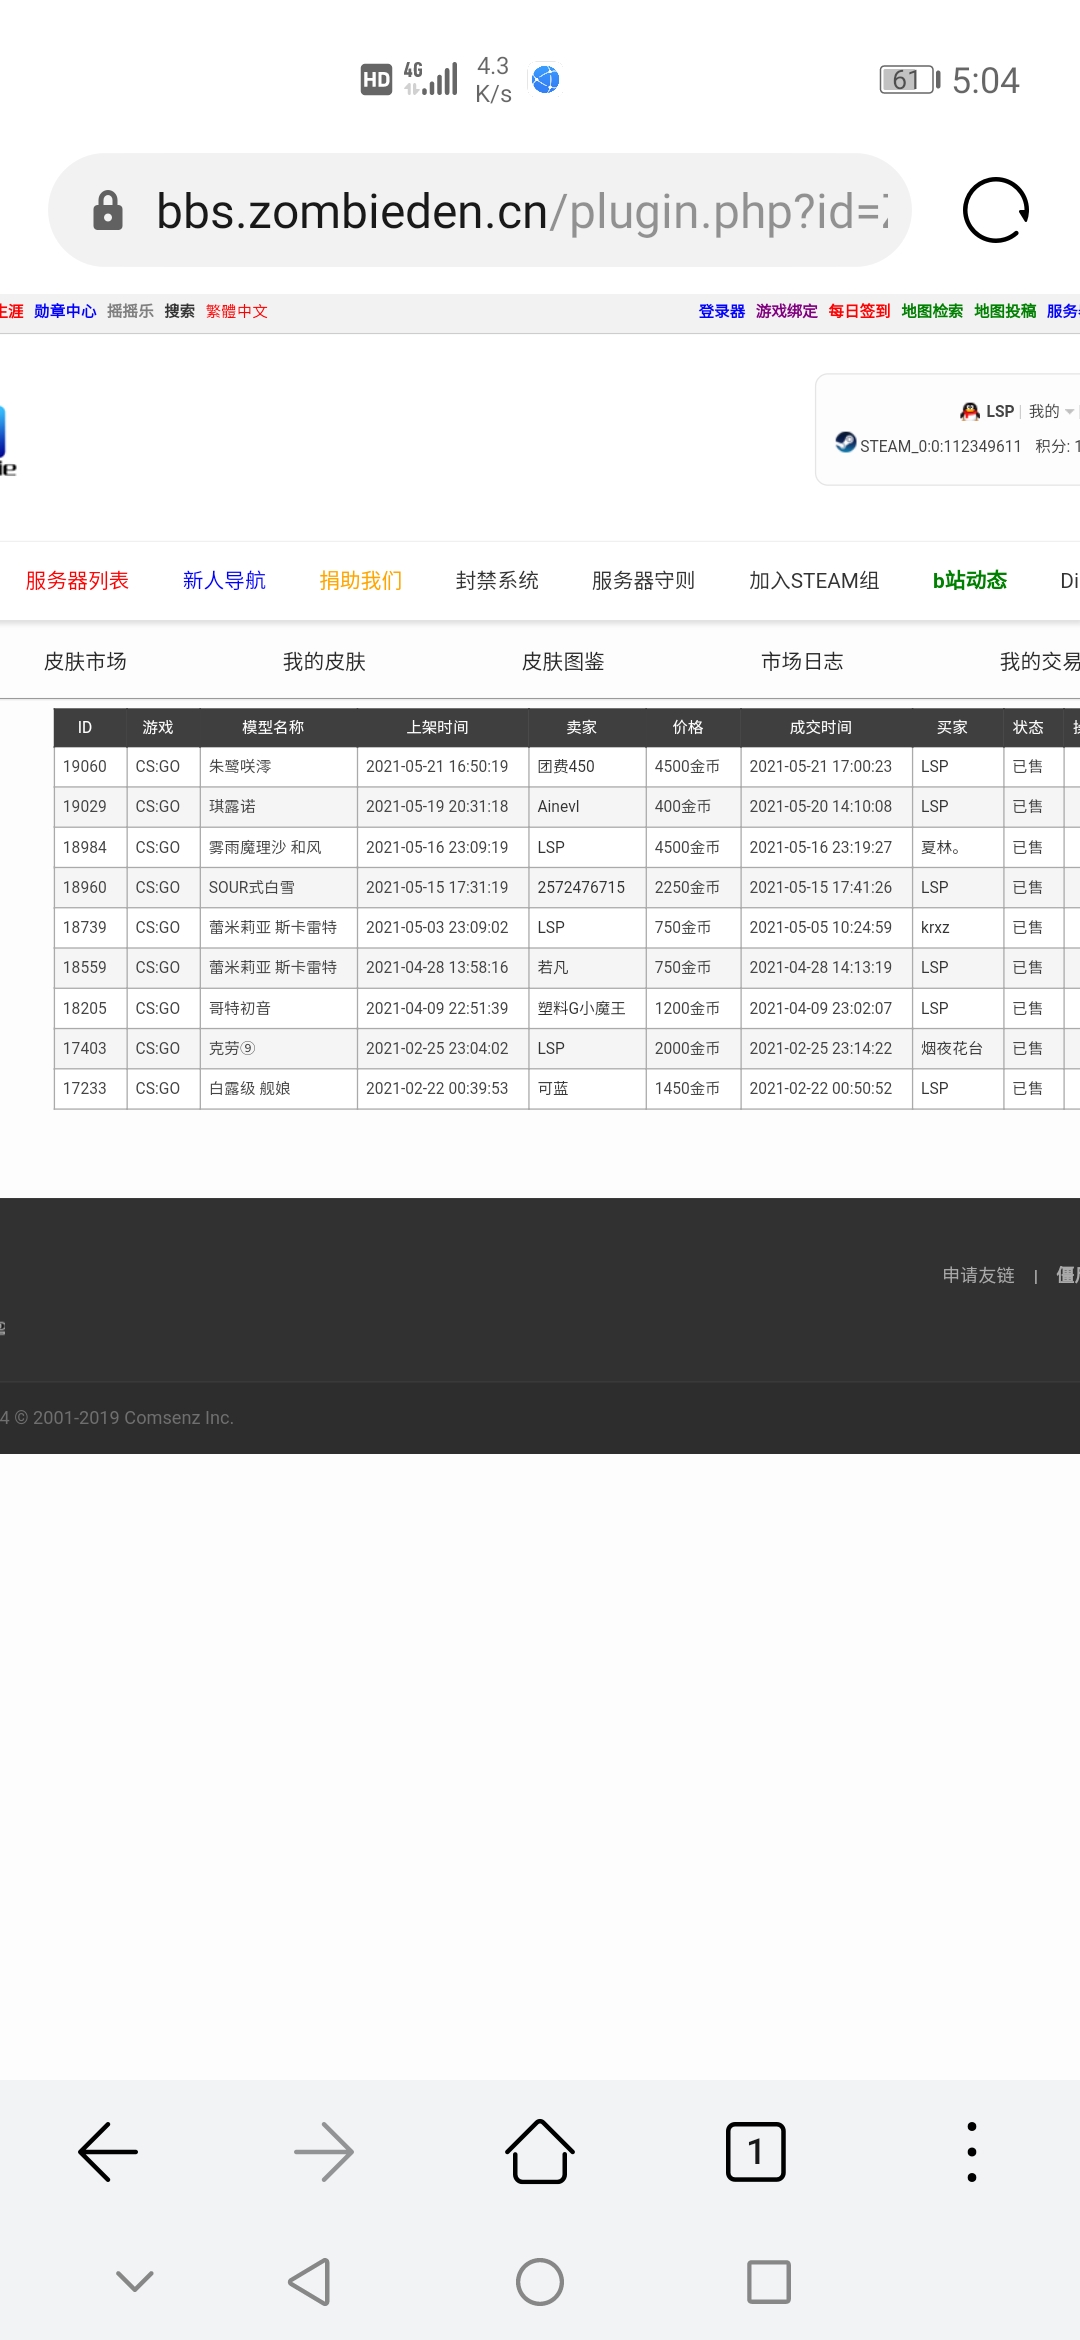Click seller 2572476715
This screenshot has width=1080, height=2340.
click(x=581, y=887)
